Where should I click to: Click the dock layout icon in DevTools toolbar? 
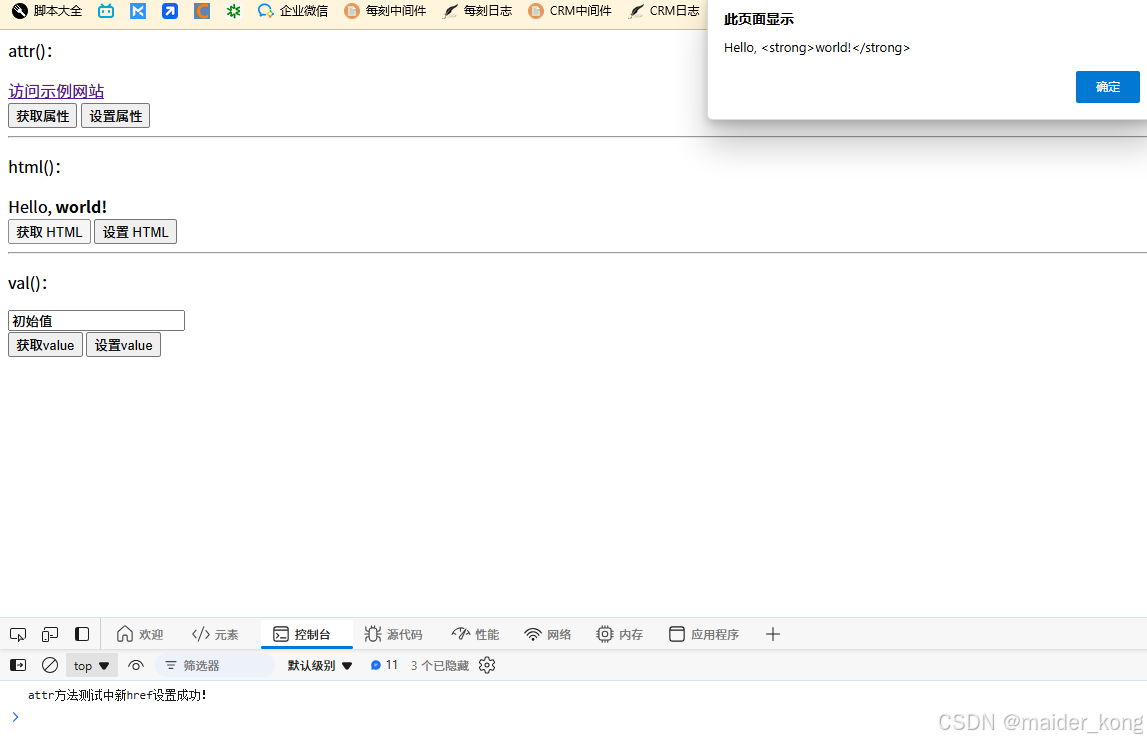coord(81,633)
